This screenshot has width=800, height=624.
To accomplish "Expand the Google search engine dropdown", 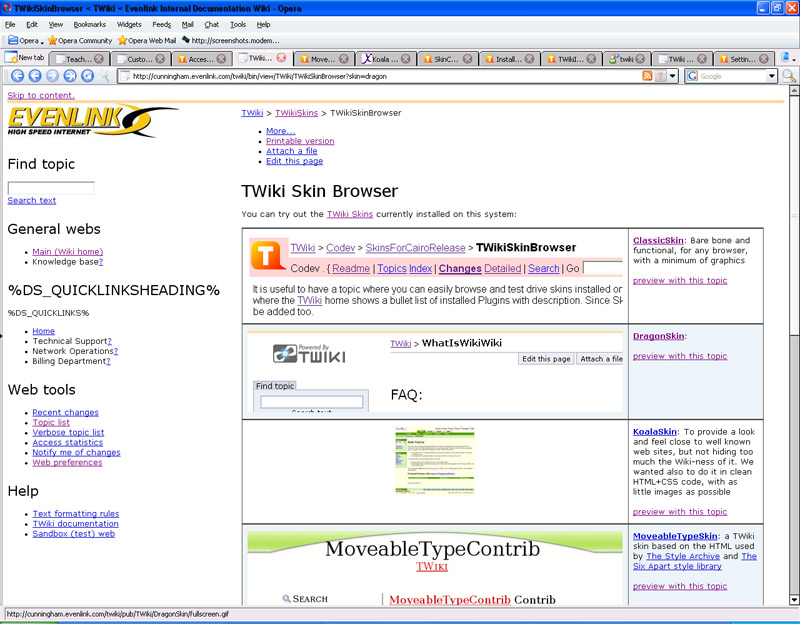I will point(771,76).
